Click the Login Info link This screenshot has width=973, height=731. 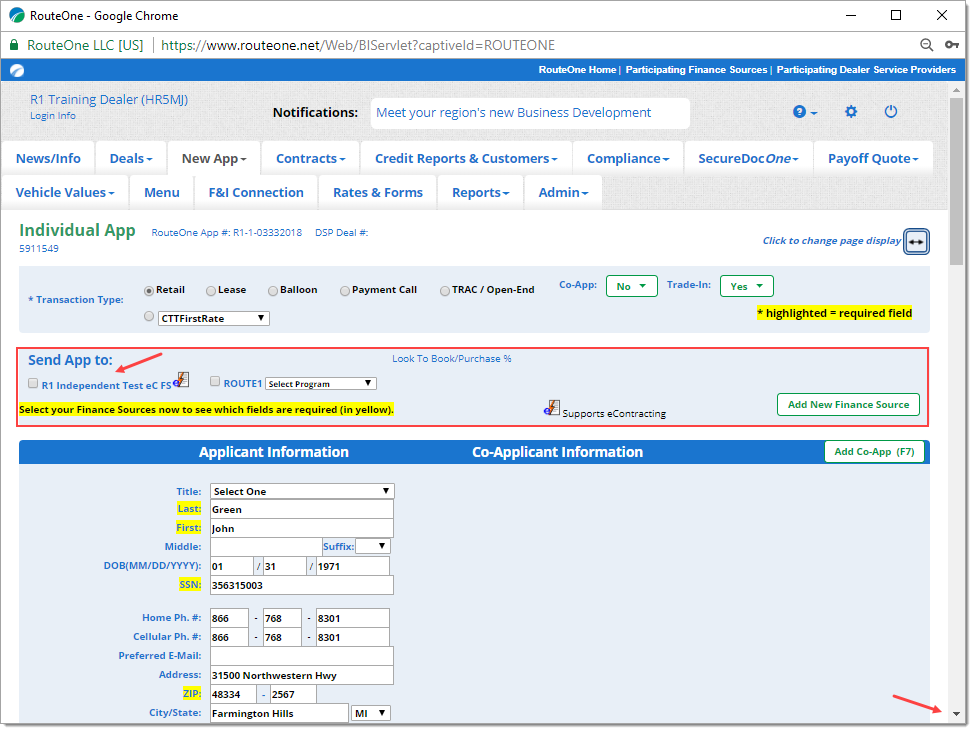[x=53, y=115]
